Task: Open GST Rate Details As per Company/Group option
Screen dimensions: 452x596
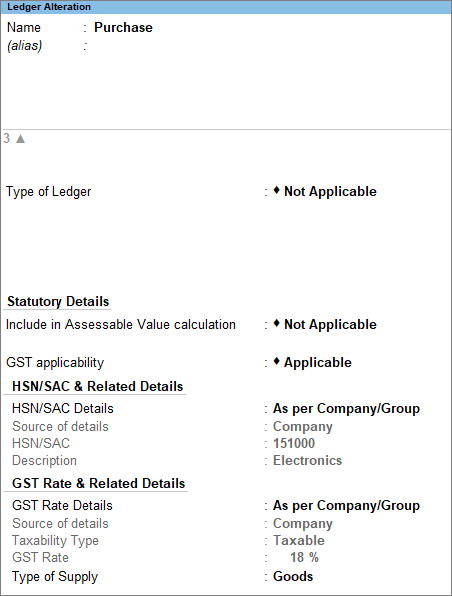Action: point(346,506)
